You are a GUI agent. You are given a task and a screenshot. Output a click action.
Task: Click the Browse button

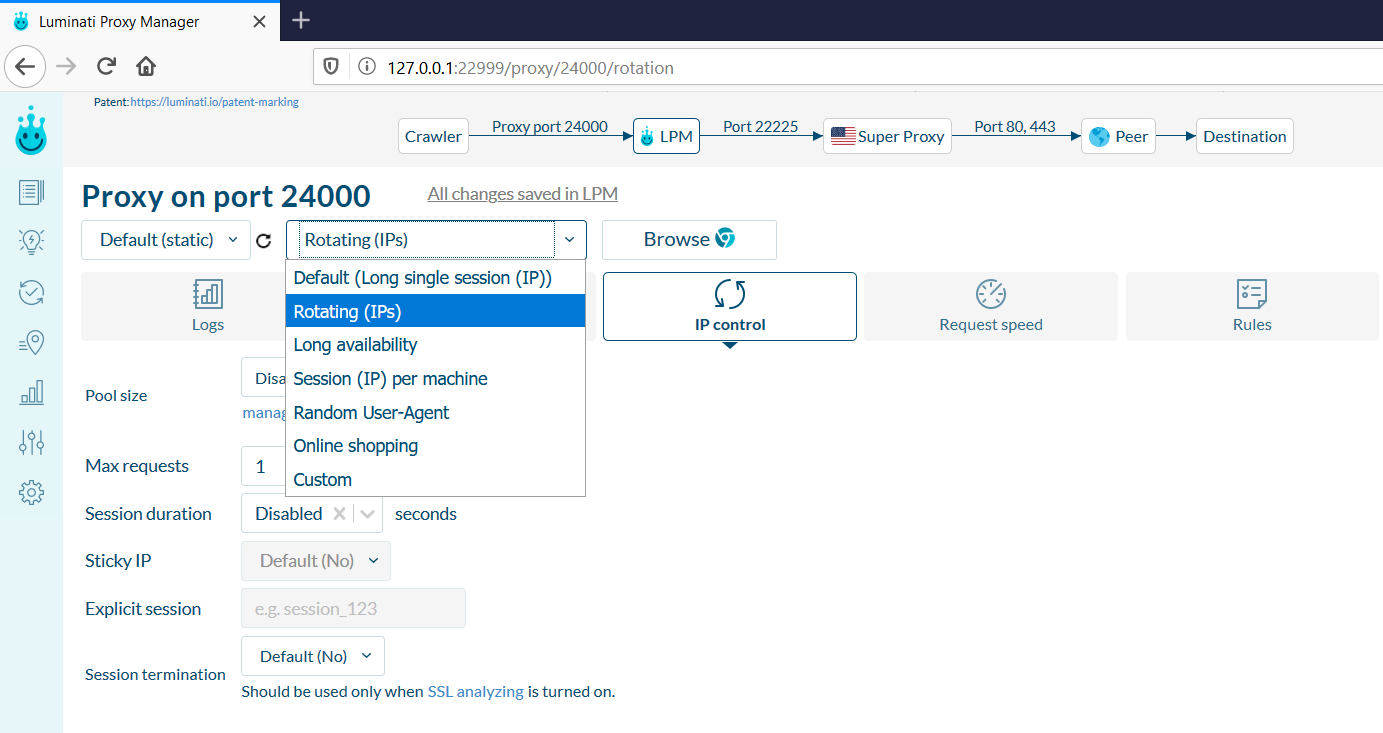[689, 240]
